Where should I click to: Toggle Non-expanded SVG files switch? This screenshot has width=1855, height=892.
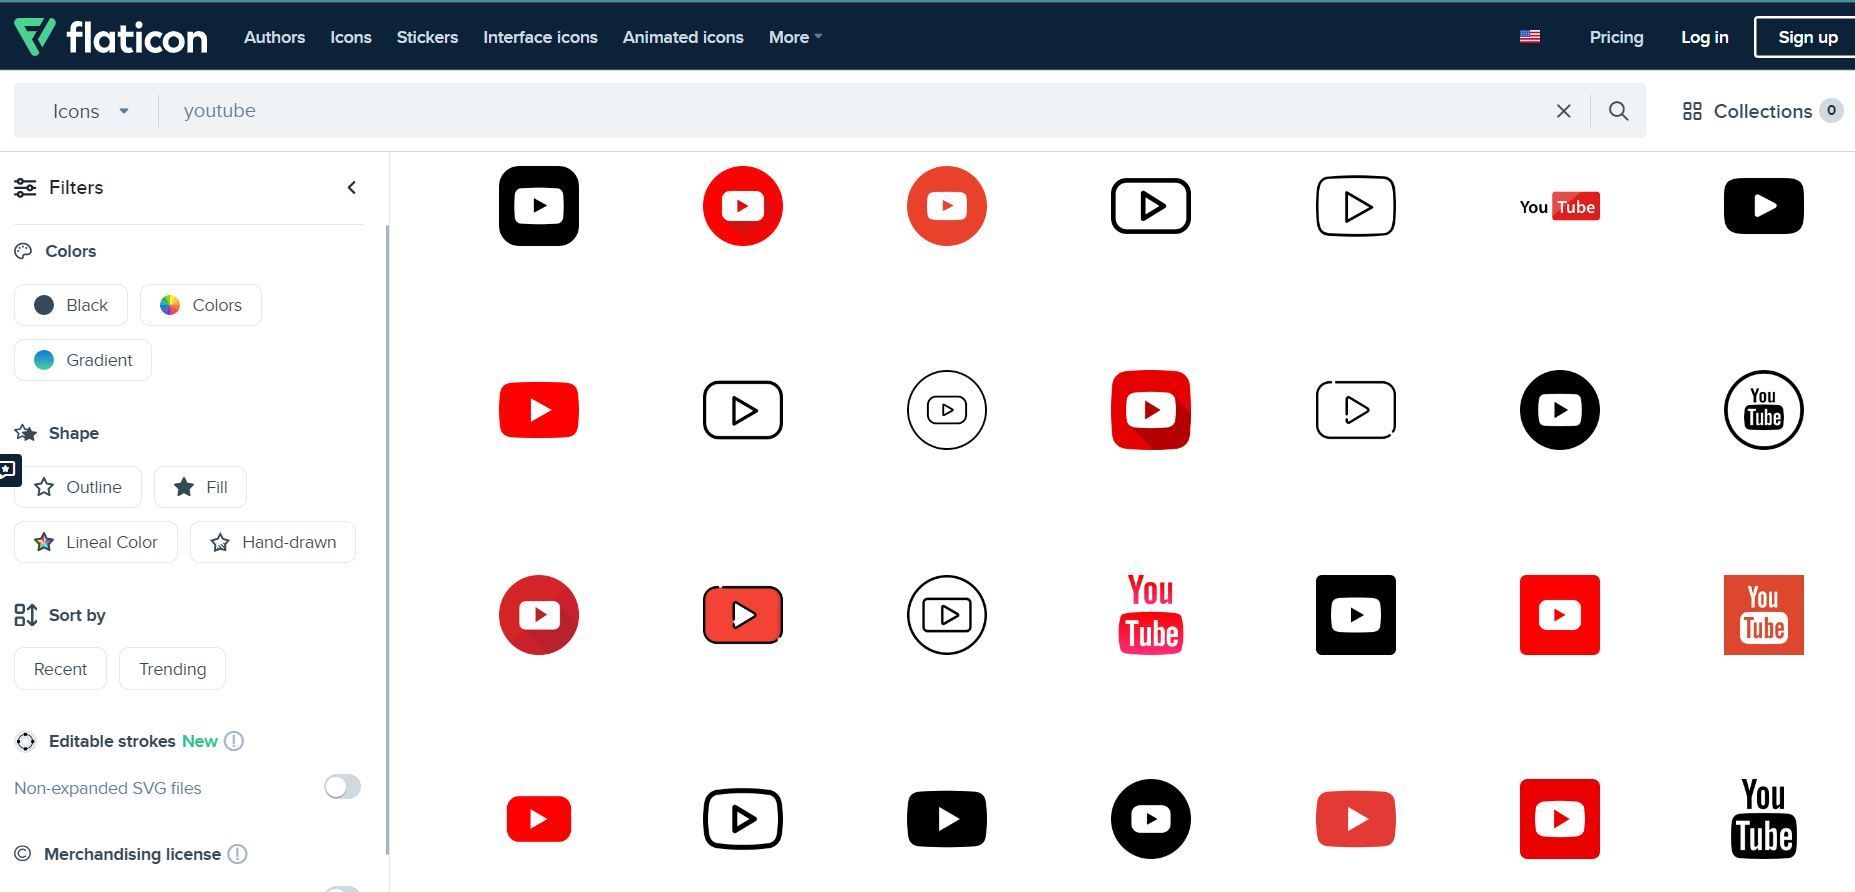(x=342, y=787)
